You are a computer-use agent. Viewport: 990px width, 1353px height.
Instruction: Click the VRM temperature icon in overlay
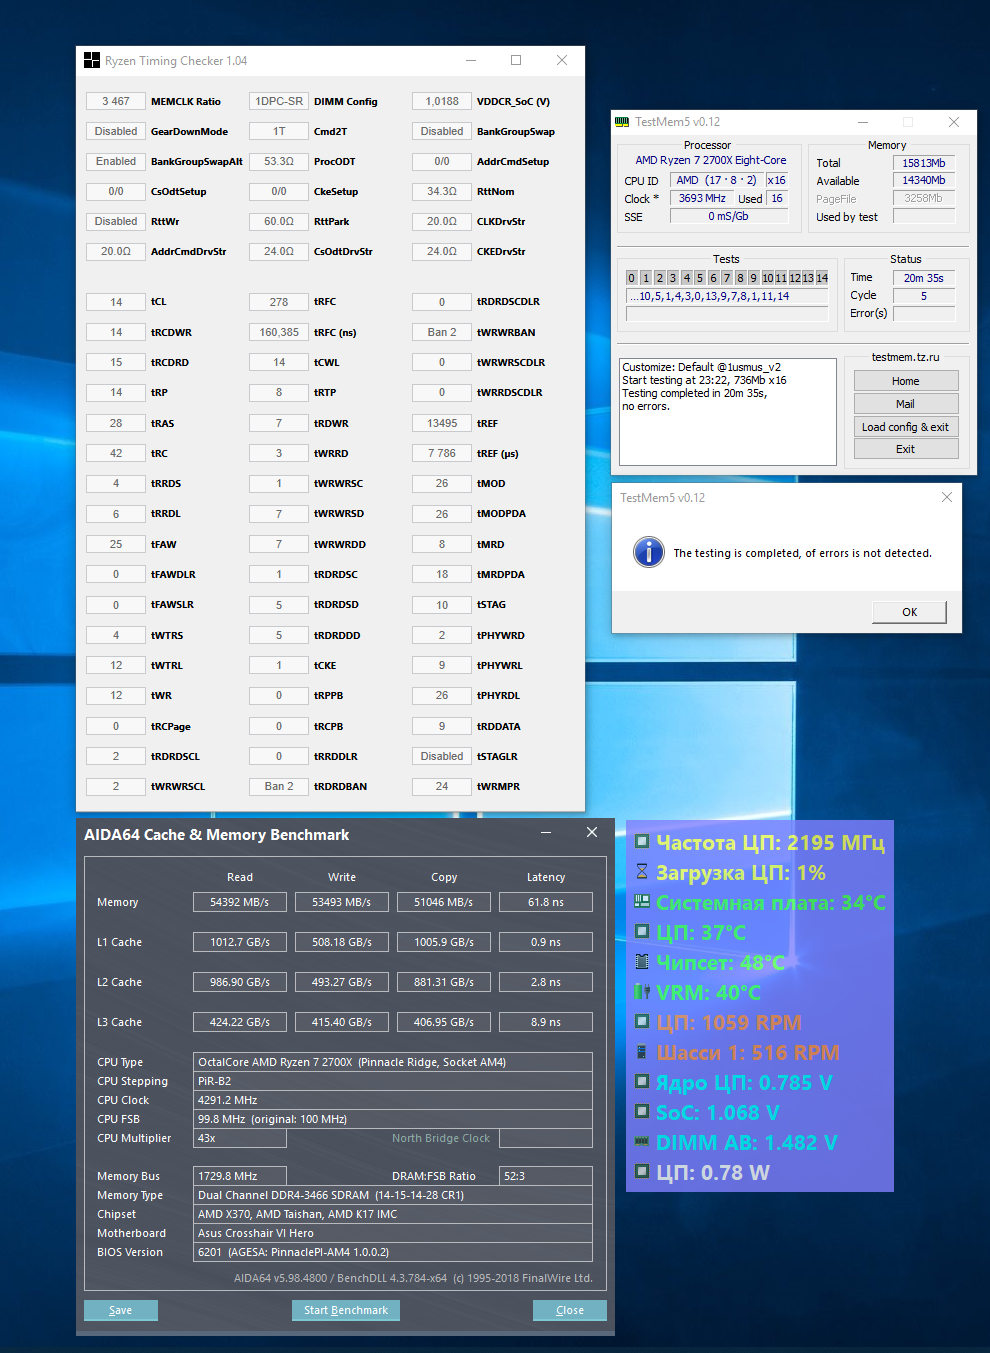(642, 992)
